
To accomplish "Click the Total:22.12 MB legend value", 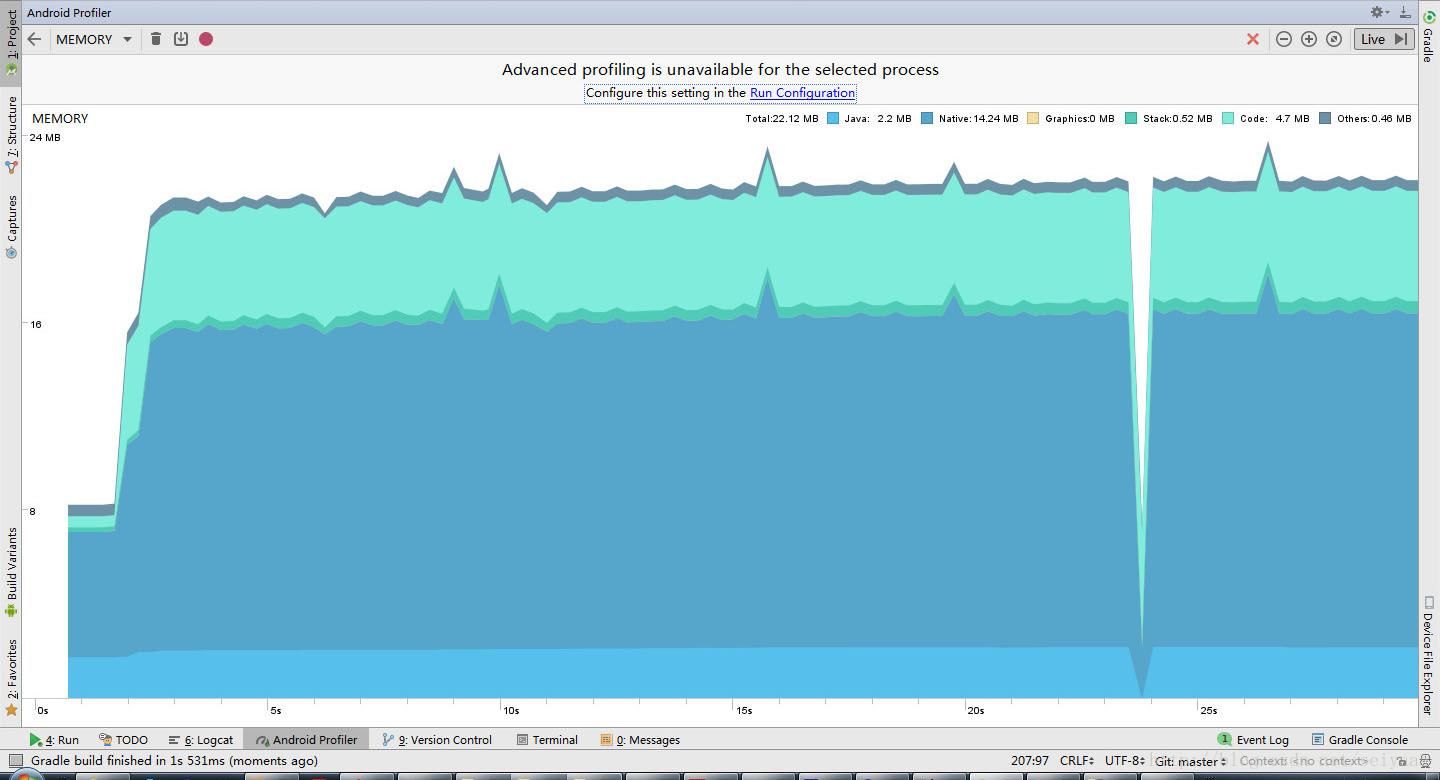I will click(x=782, y=118).
